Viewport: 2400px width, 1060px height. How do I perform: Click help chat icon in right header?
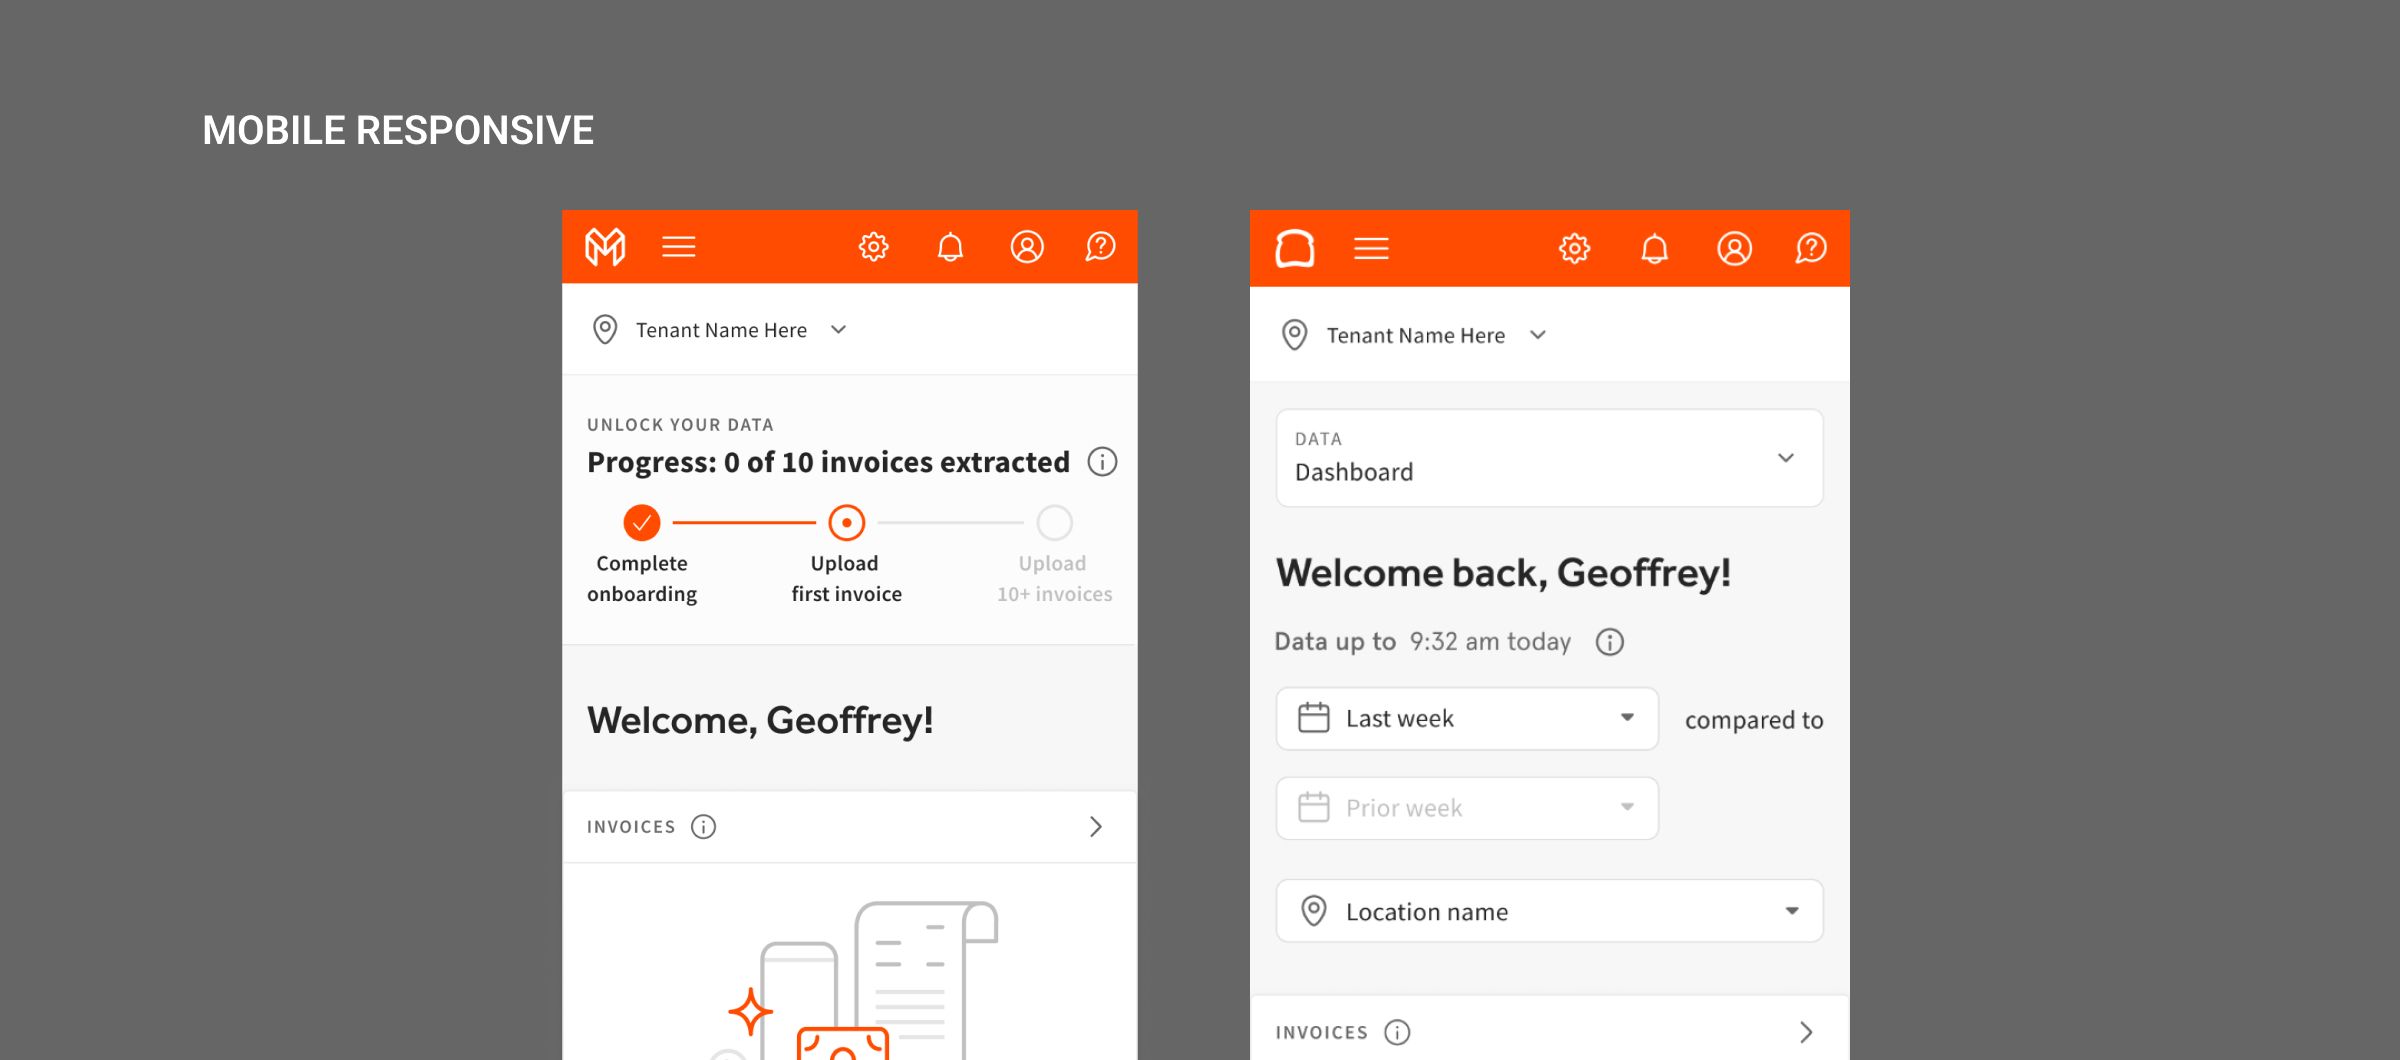[1810, 249]
